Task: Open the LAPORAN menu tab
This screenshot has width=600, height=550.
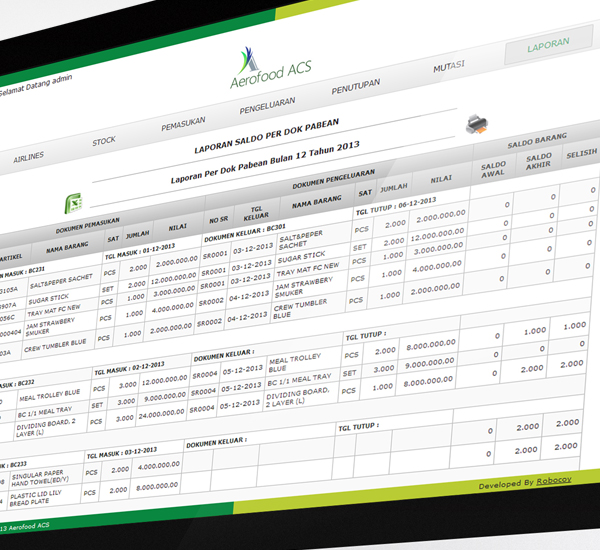Action: (549, 45)
